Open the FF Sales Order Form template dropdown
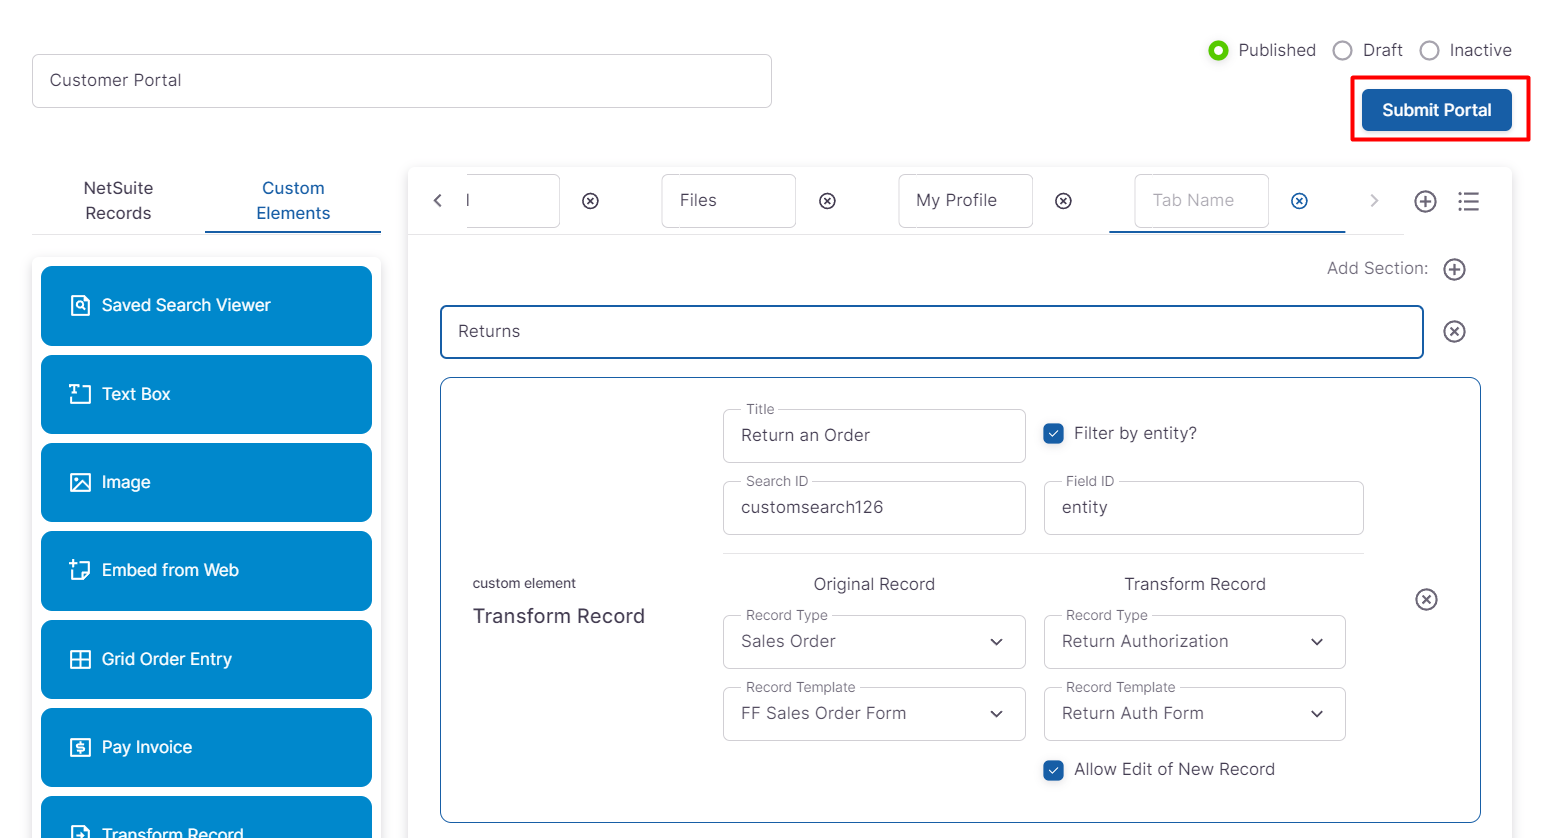Viewport: 1547px width, 838px height. point(873,714)
